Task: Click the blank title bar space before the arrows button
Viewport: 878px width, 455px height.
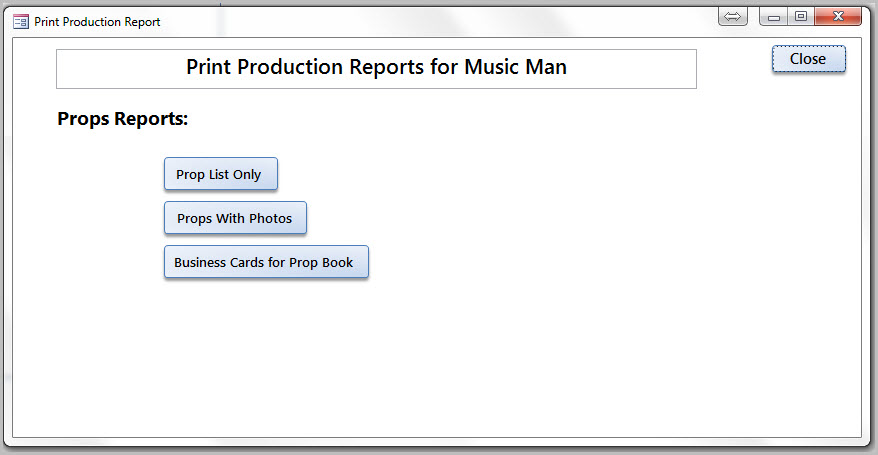Action: [x=437, y=21]
